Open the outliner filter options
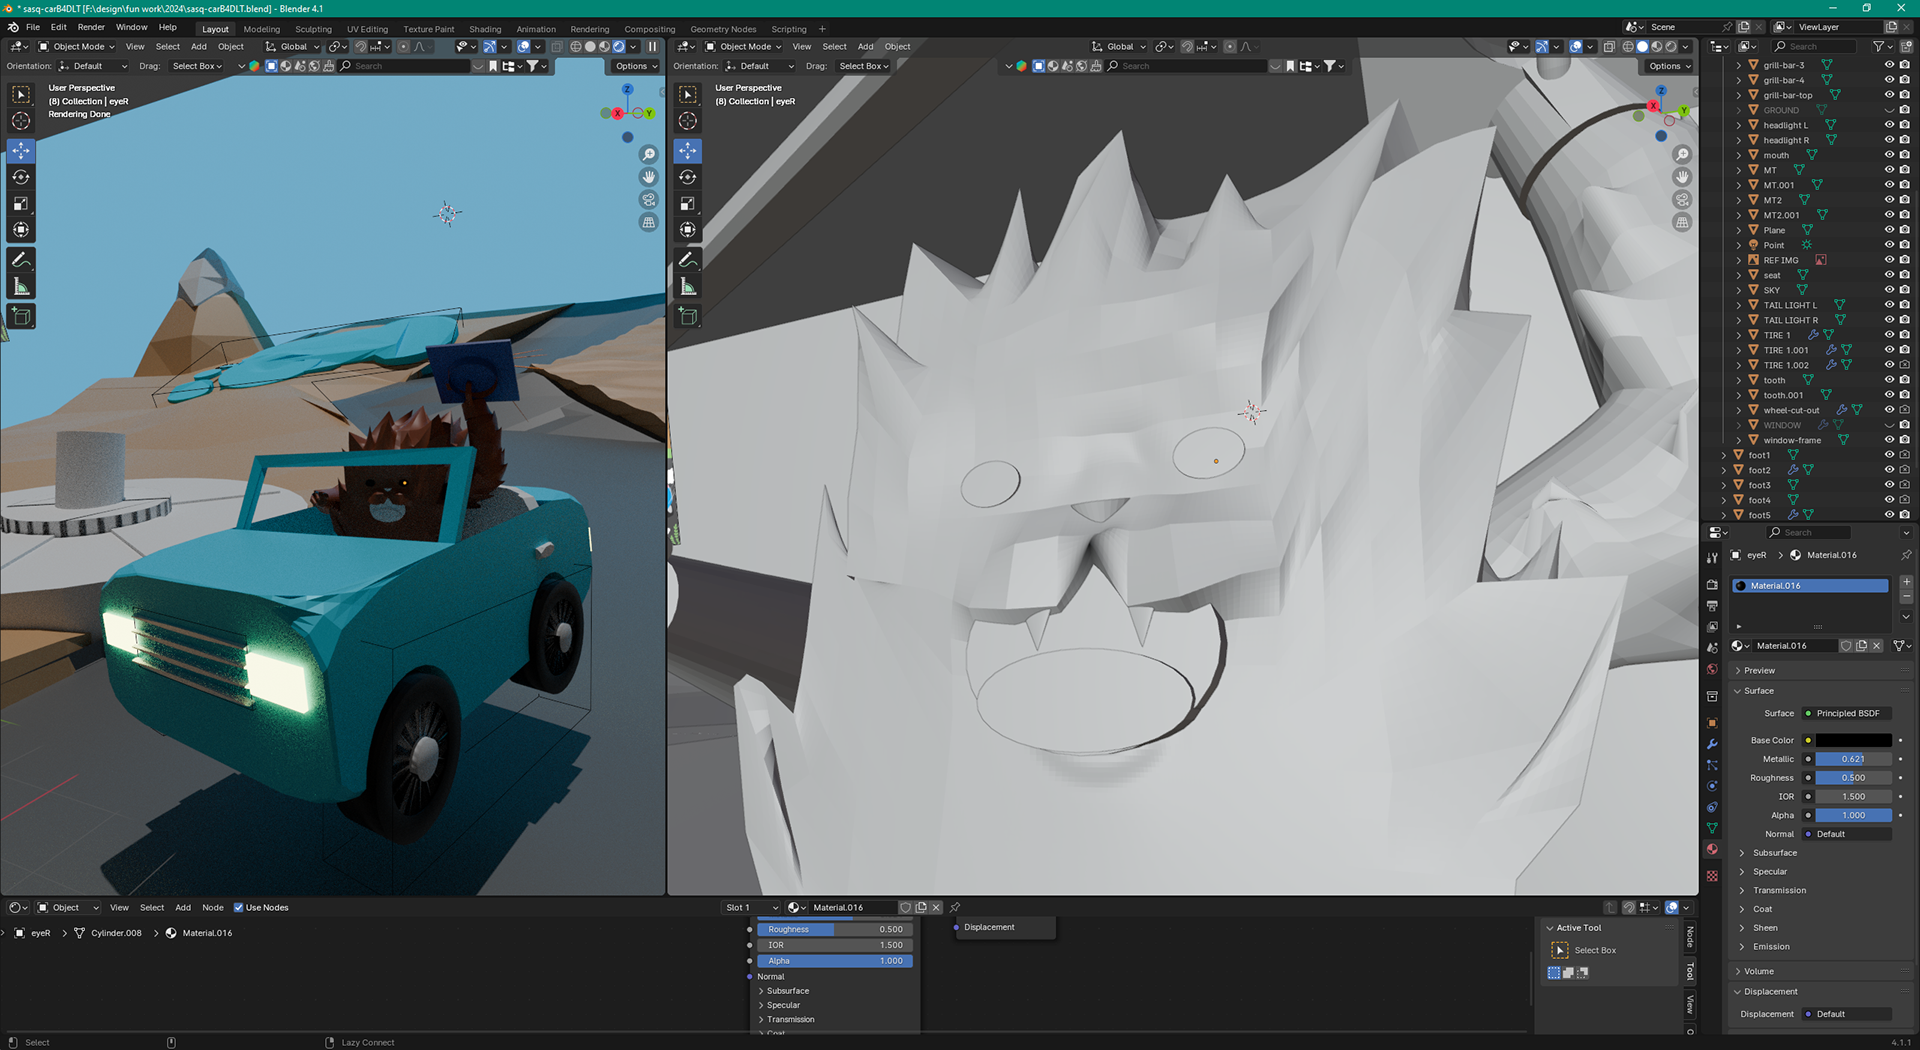The width and height of the screenshot is (1920, 1050). pos(1882,46)
